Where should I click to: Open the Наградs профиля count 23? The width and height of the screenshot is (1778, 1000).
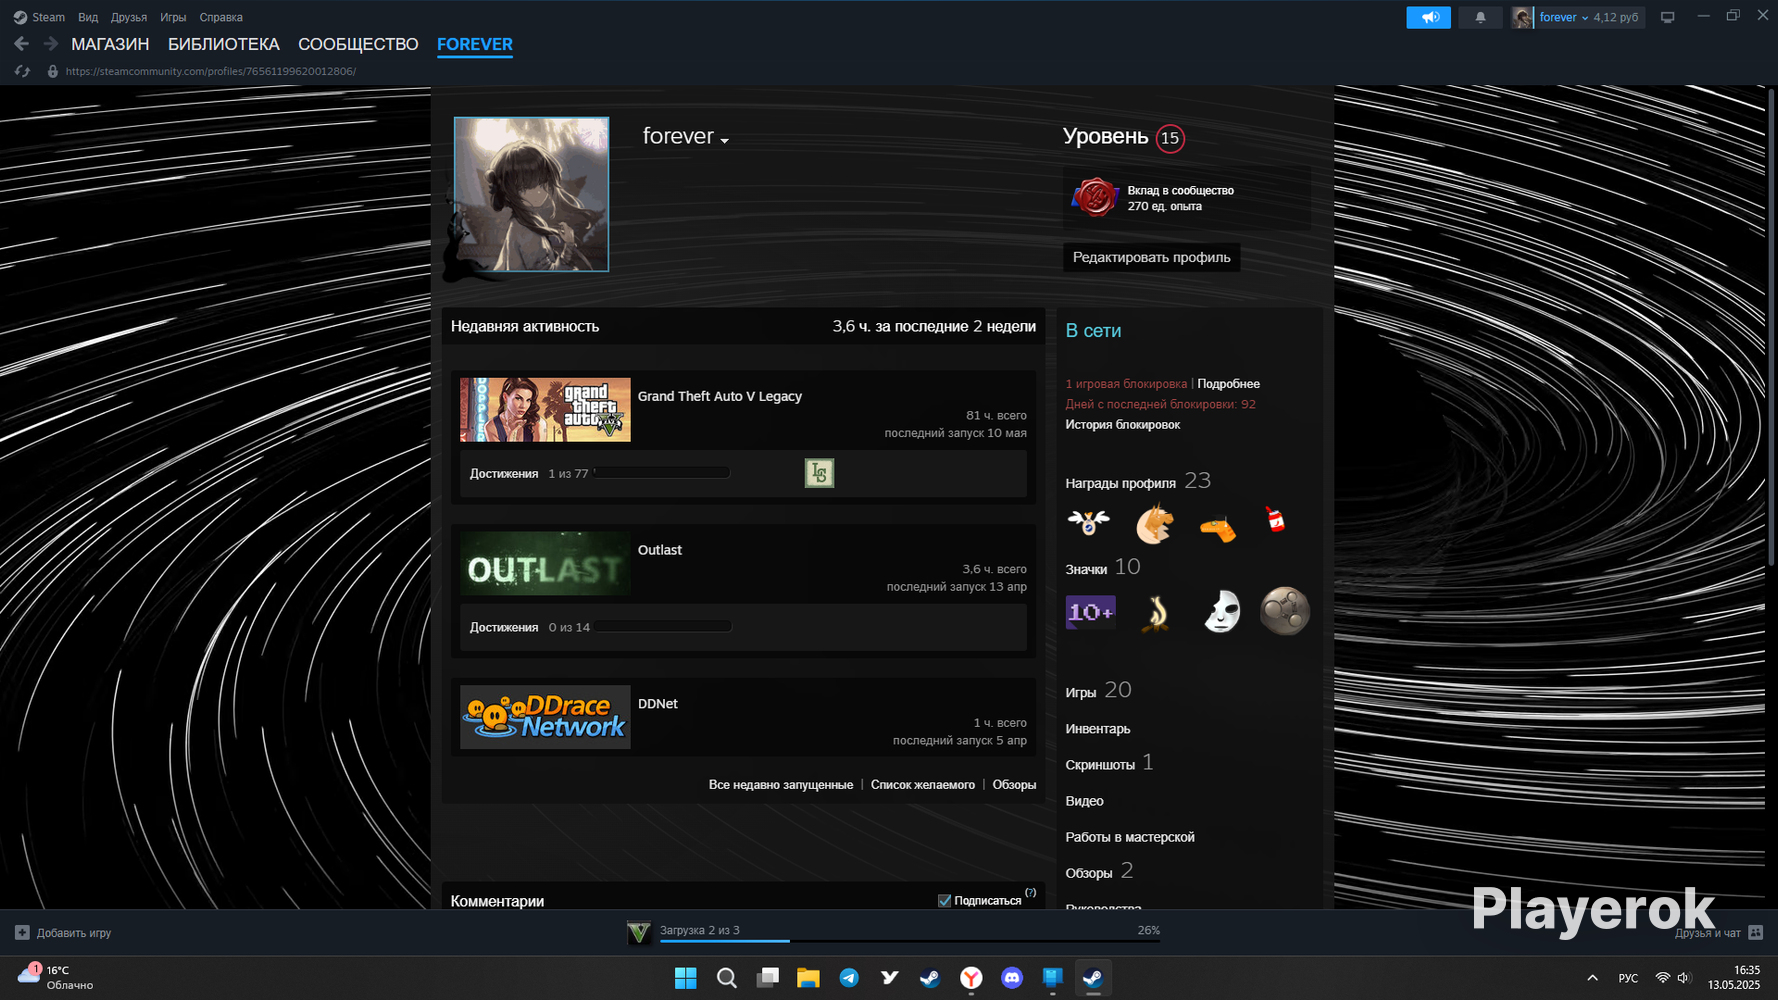click(1138, 482)
